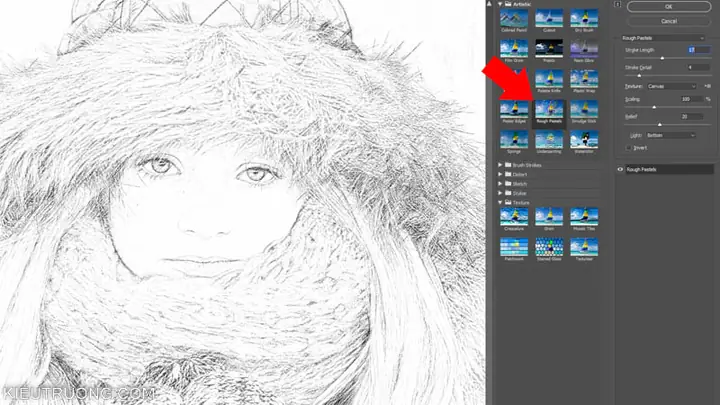Collapse the Texture filter folder
The width and height of the screenshot is (720, 405).
pyautogui.click(x=500, y=202)
